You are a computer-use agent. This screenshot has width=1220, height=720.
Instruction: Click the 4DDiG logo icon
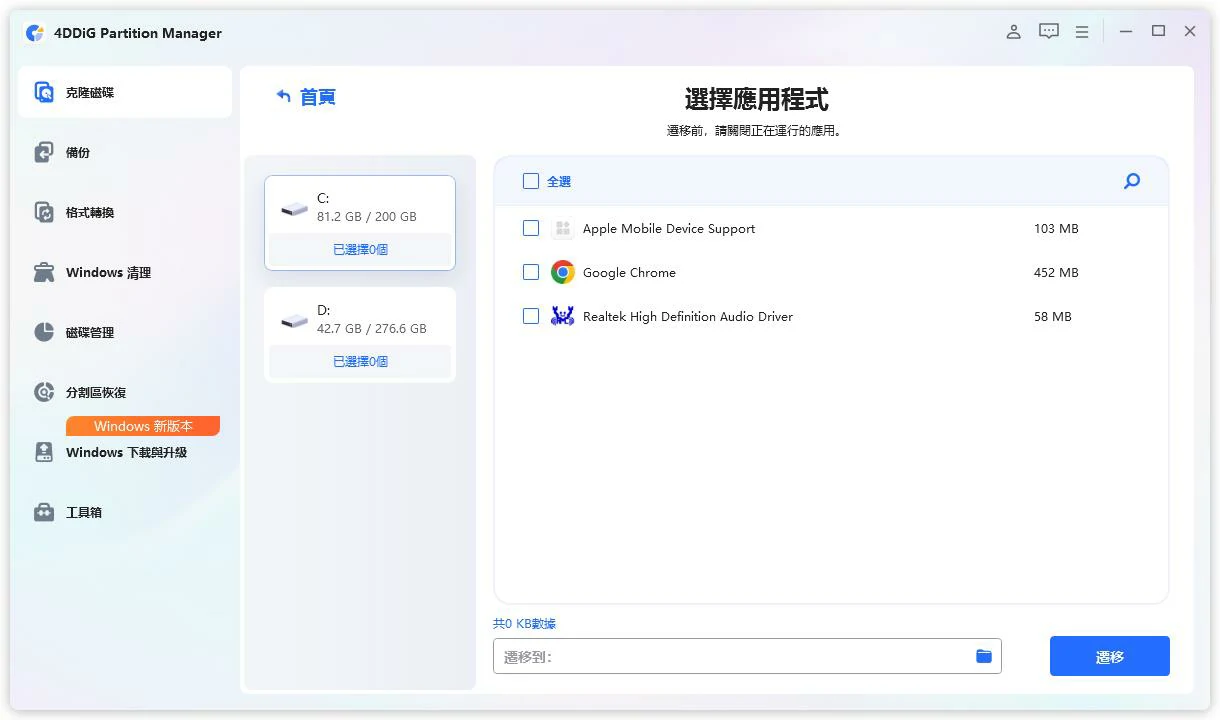35,33
